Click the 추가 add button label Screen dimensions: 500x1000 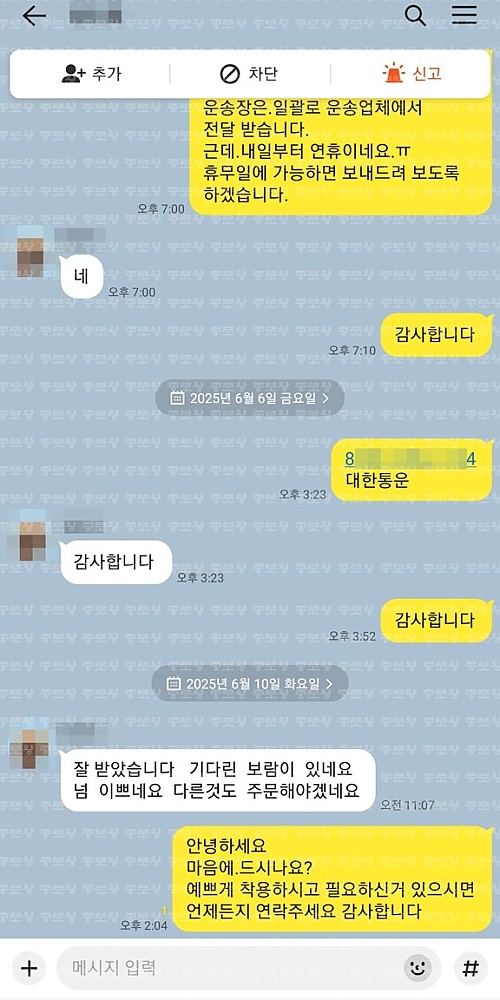click(x=105, y=74)
